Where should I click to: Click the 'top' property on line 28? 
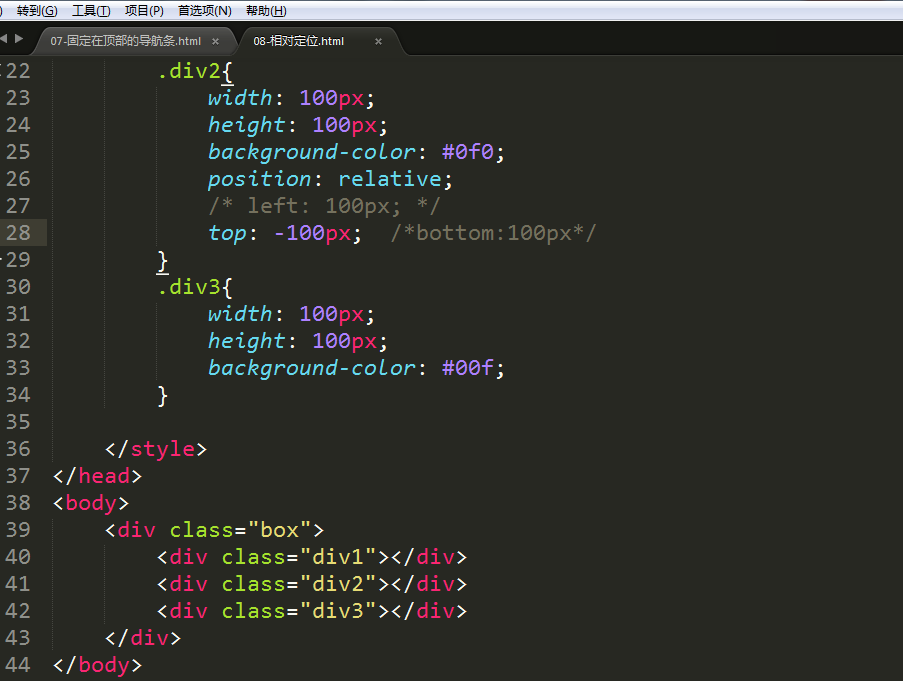coord(227,233)
